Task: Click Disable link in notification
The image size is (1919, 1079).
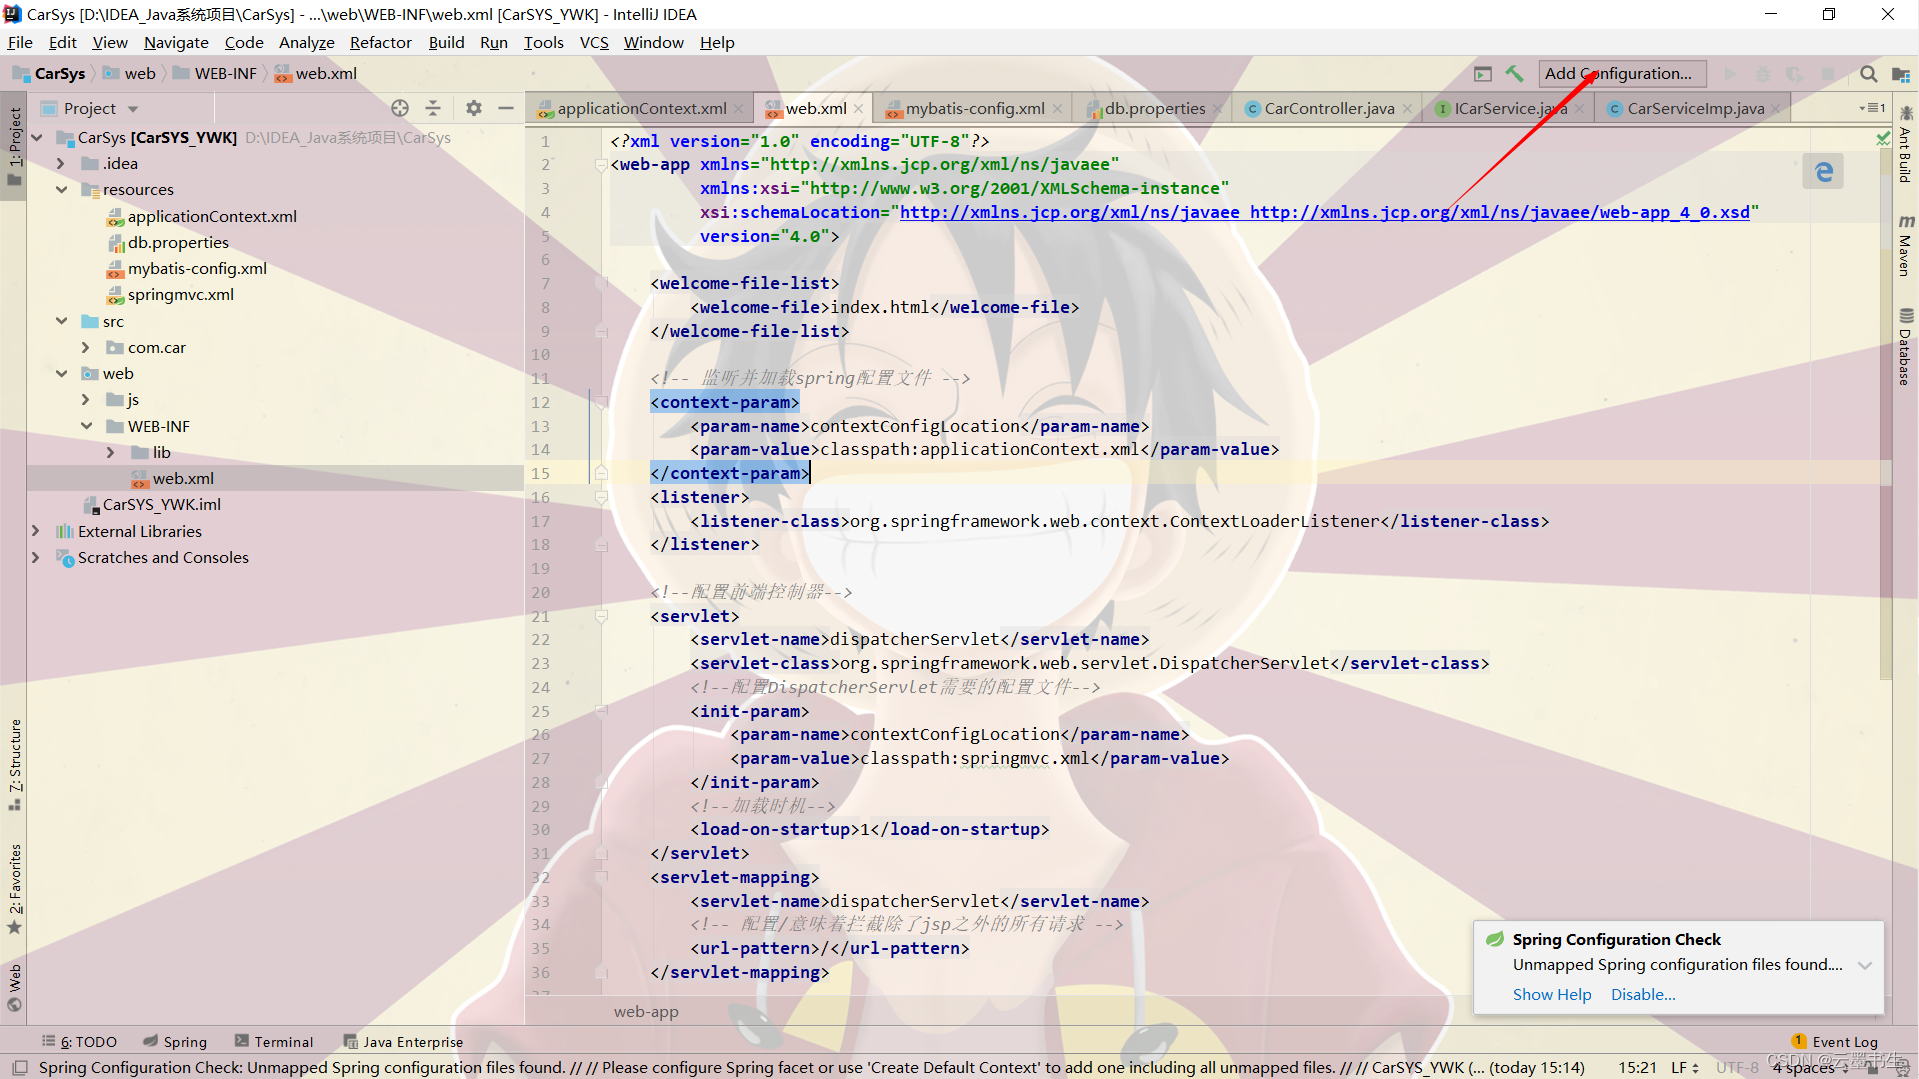Action: click(1643, 995)
